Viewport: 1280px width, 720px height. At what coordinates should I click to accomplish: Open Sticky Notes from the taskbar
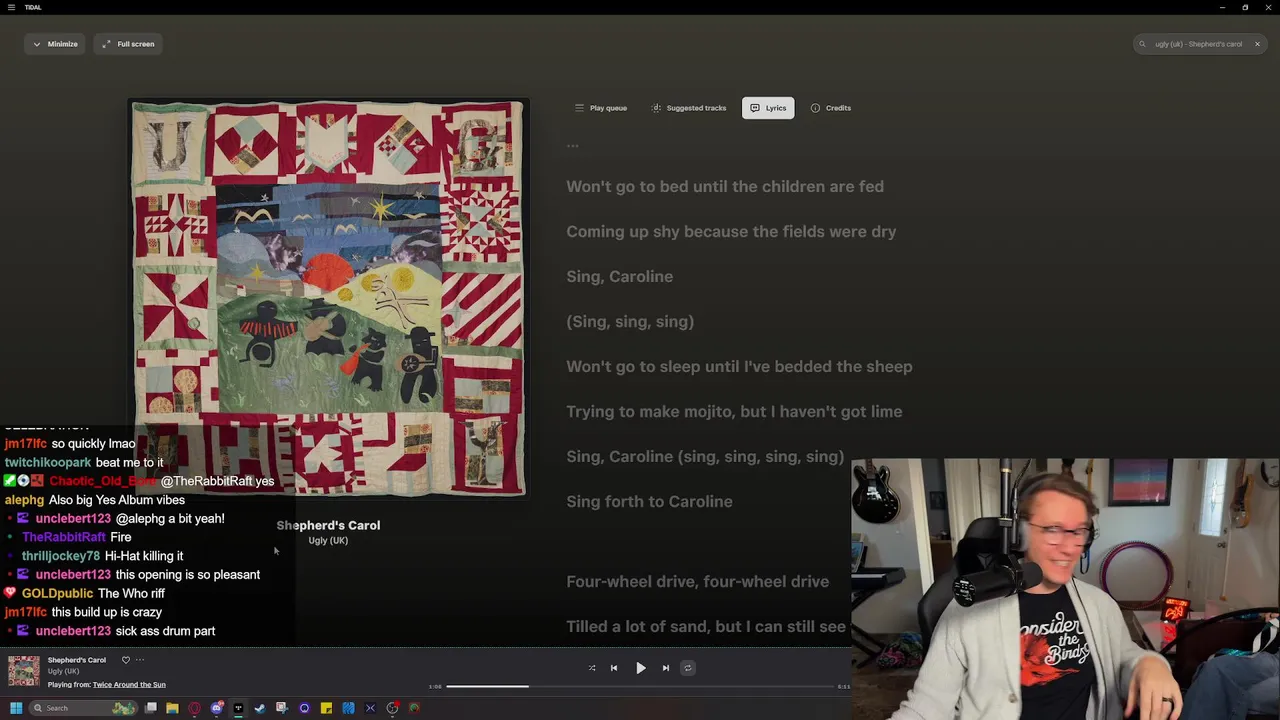tap(326, 708)
